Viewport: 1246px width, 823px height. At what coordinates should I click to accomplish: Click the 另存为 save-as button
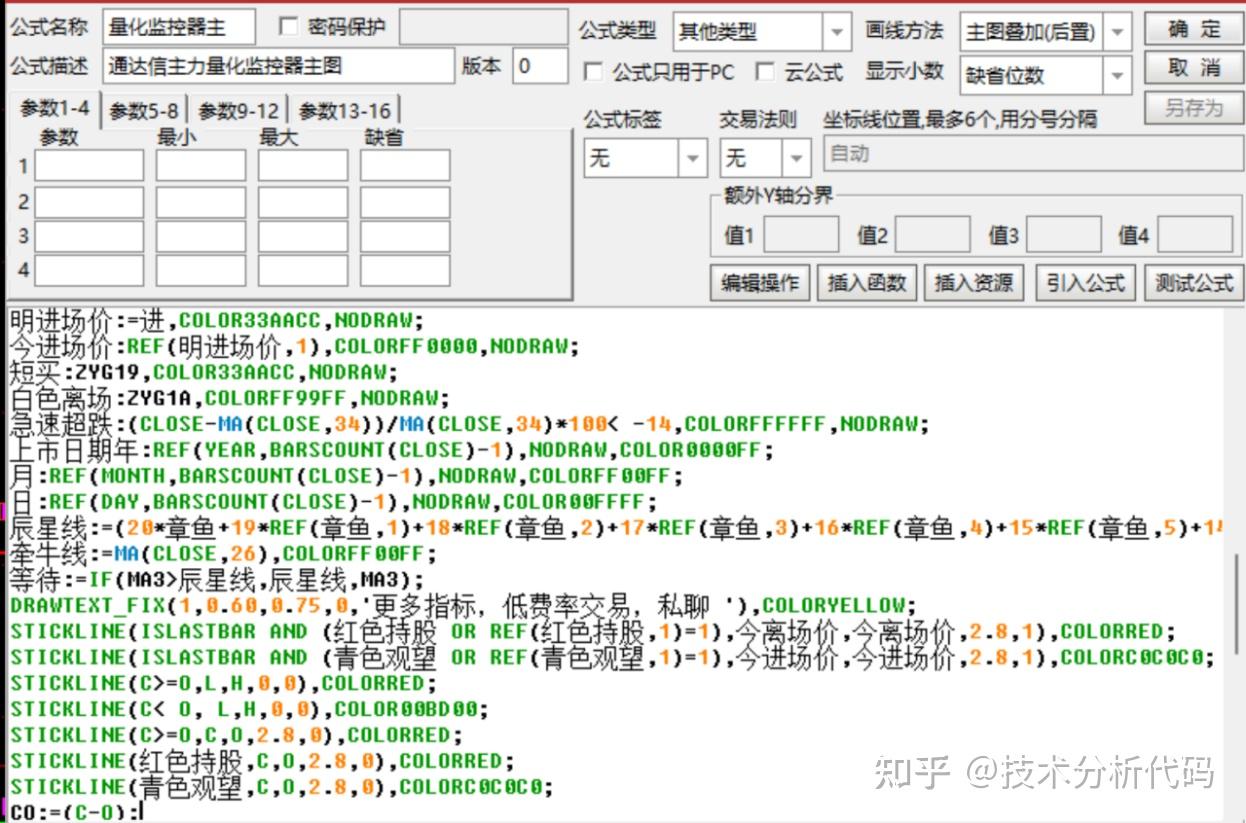coord(1193,107)
